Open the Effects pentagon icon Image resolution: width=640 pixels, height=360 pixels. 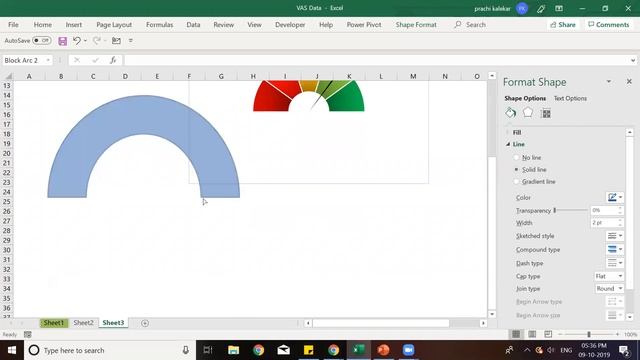[528, 112]
